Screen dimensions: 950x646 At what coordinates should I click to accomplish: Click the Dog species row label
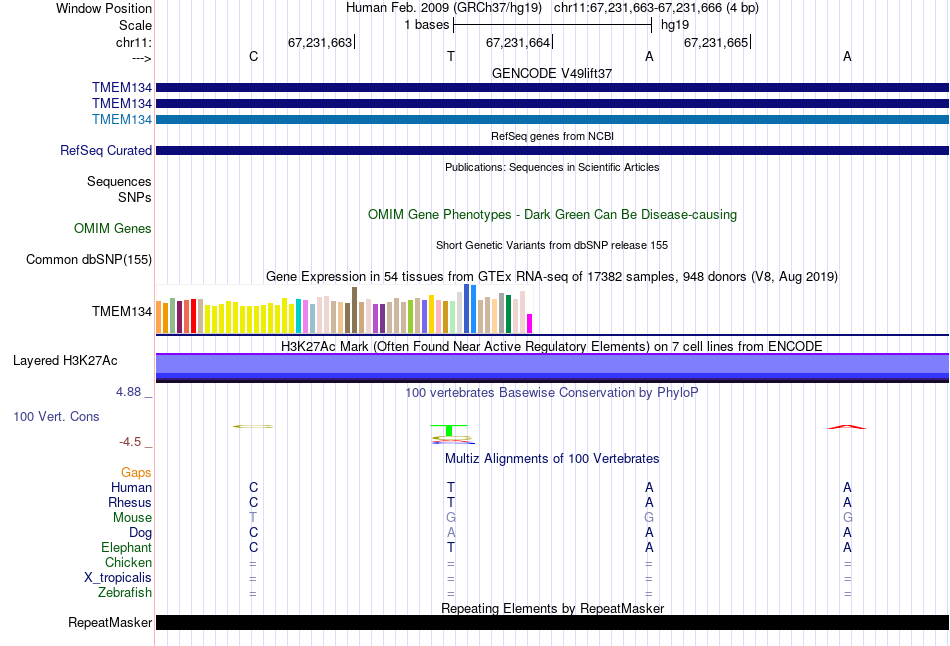click(x=140, y=533)
